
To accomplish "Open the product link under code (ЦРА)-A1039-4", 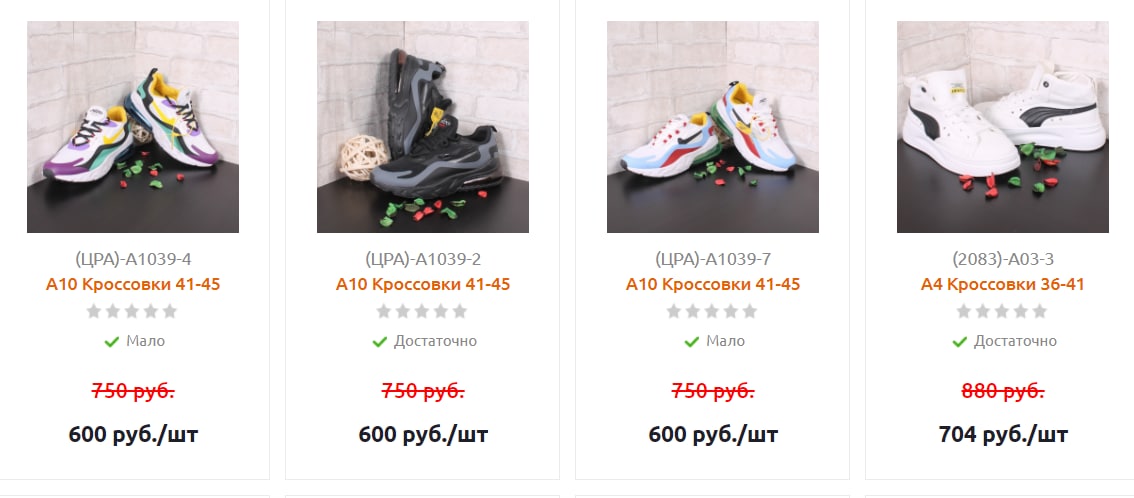I will click(x=133, y=284).
